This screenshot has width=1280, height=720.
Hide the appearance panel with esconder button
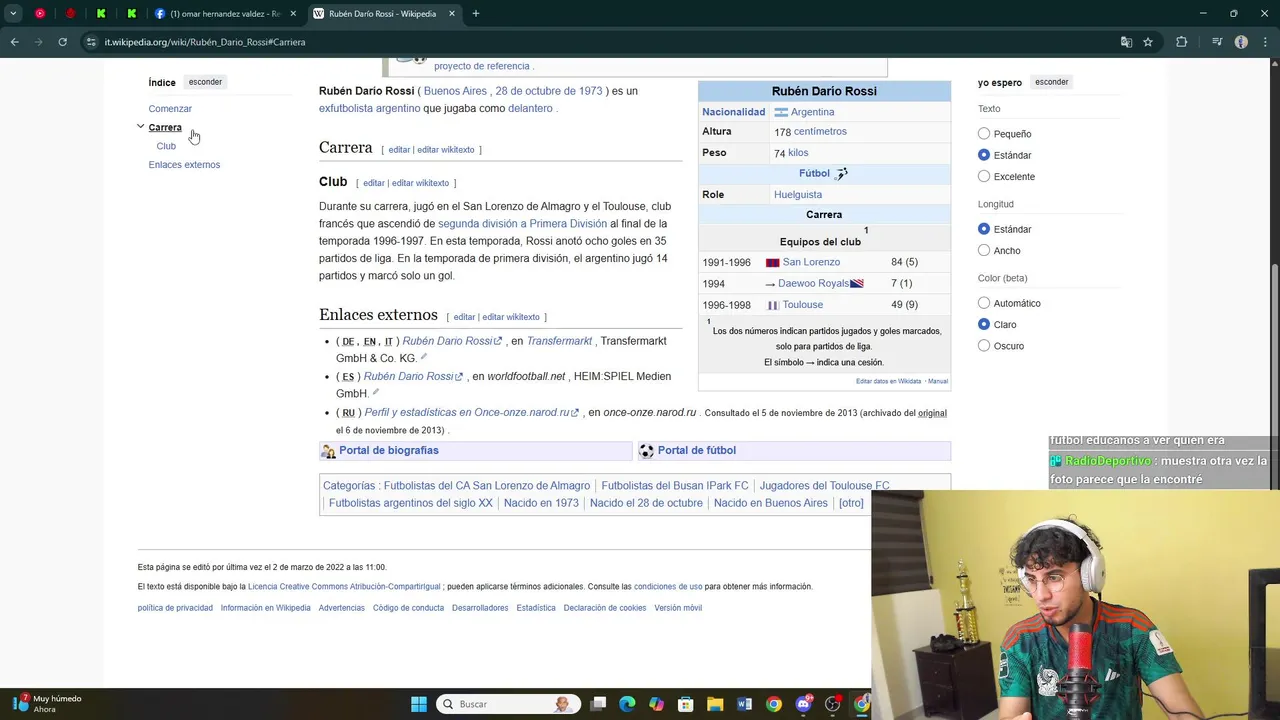[1051, 82]
